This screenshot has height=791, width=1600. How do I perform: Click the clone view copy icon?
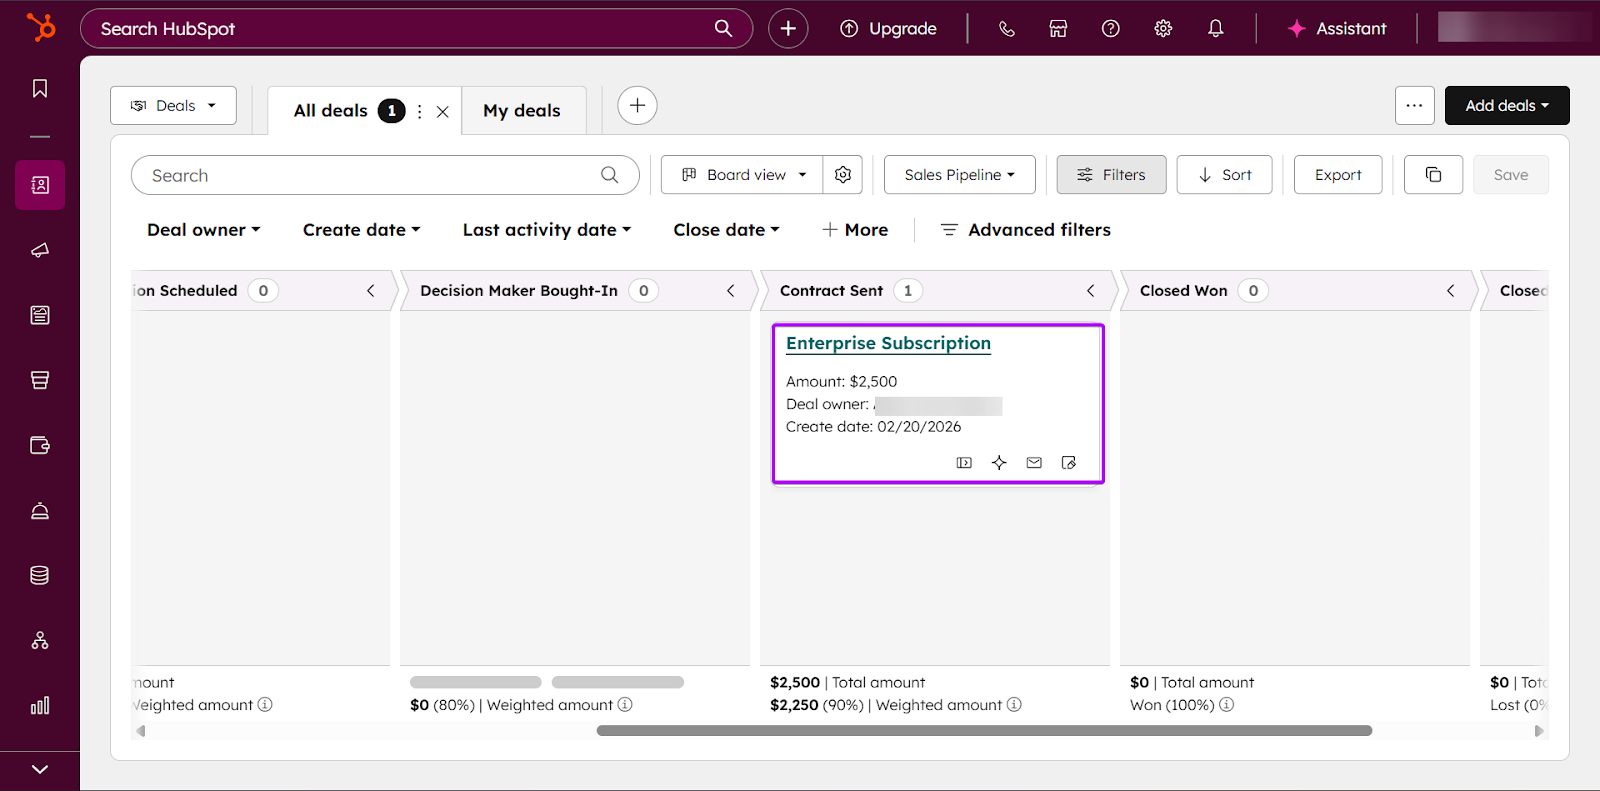(x=1433, y=175)
